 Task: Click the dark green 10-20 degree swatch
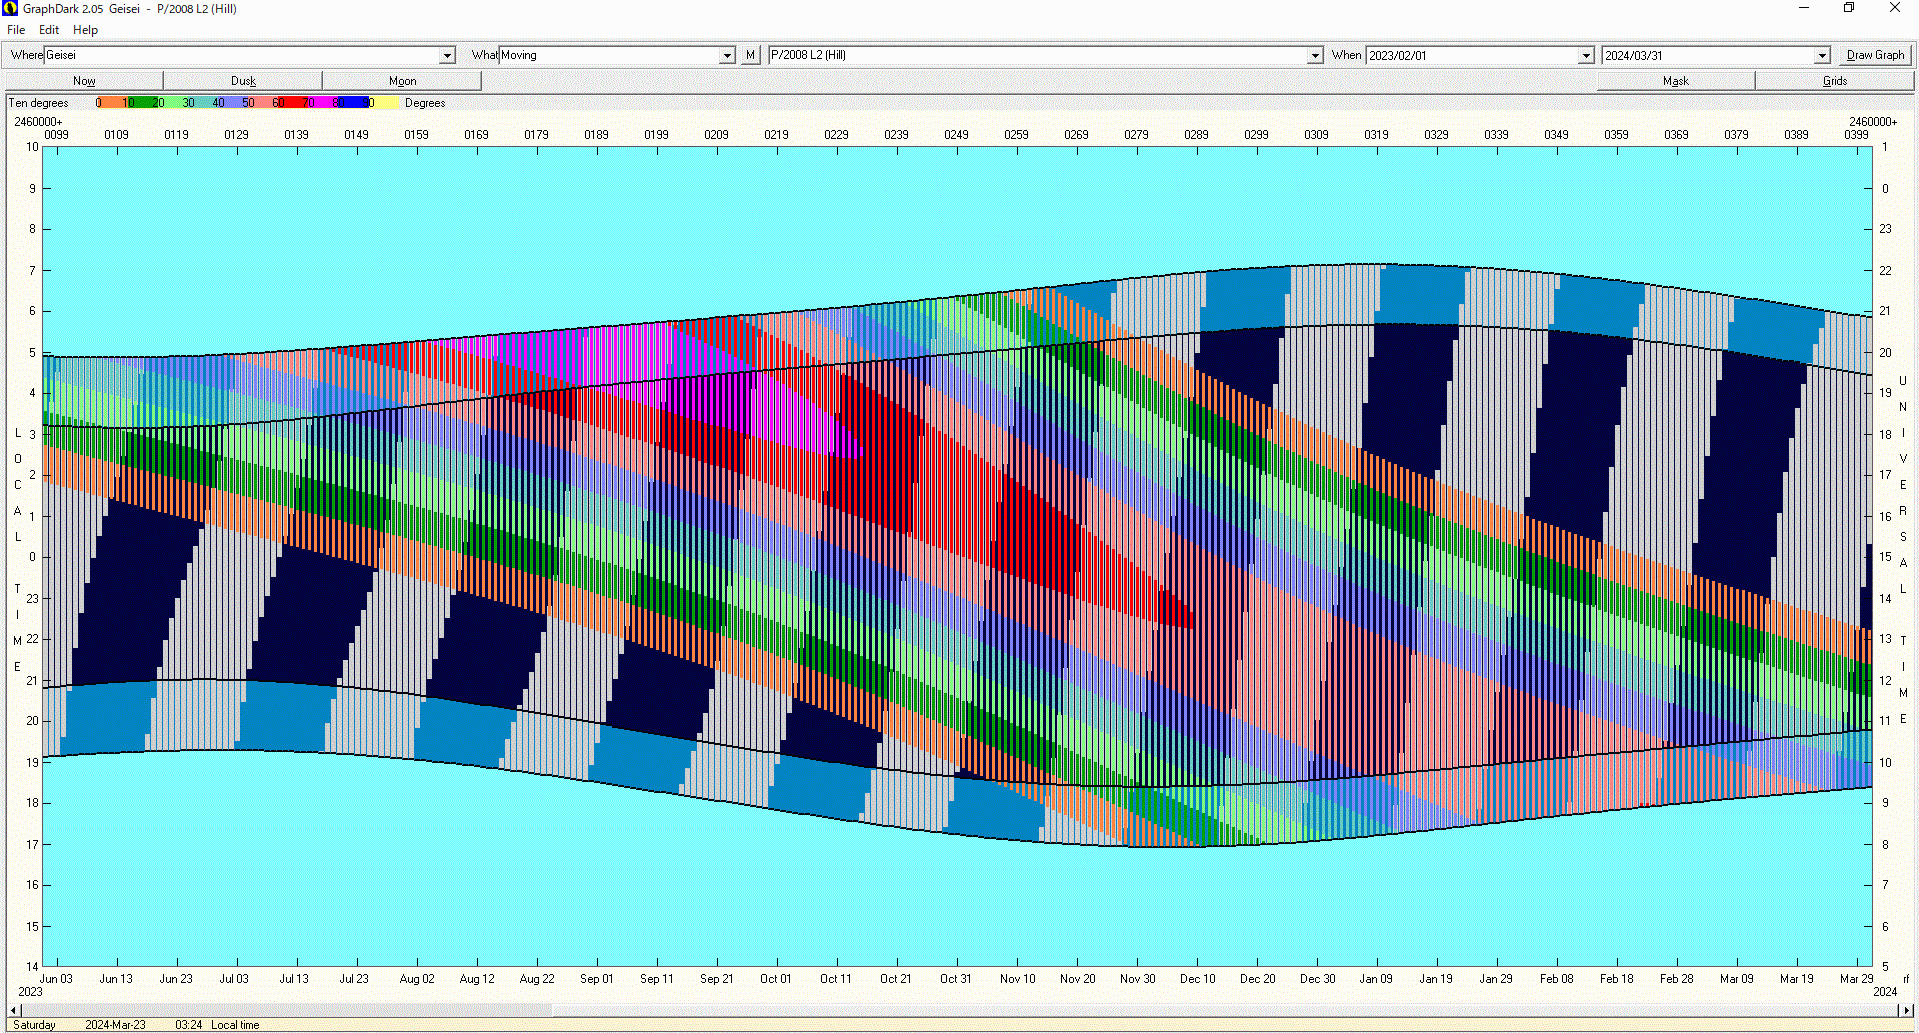141,103
